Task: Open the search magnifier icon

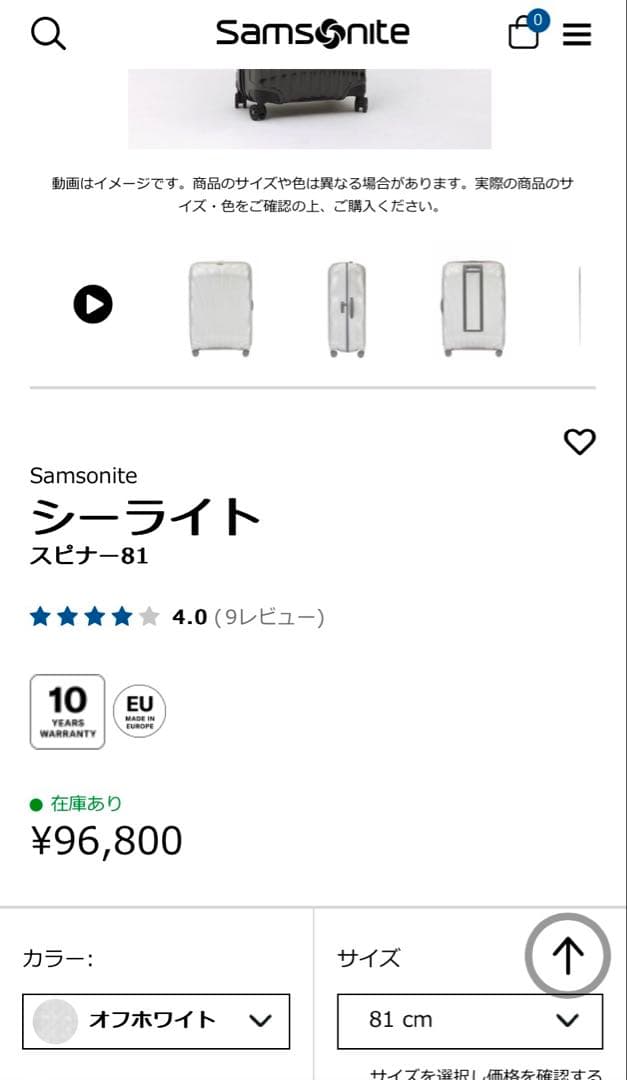Action: tap(47, 33)
